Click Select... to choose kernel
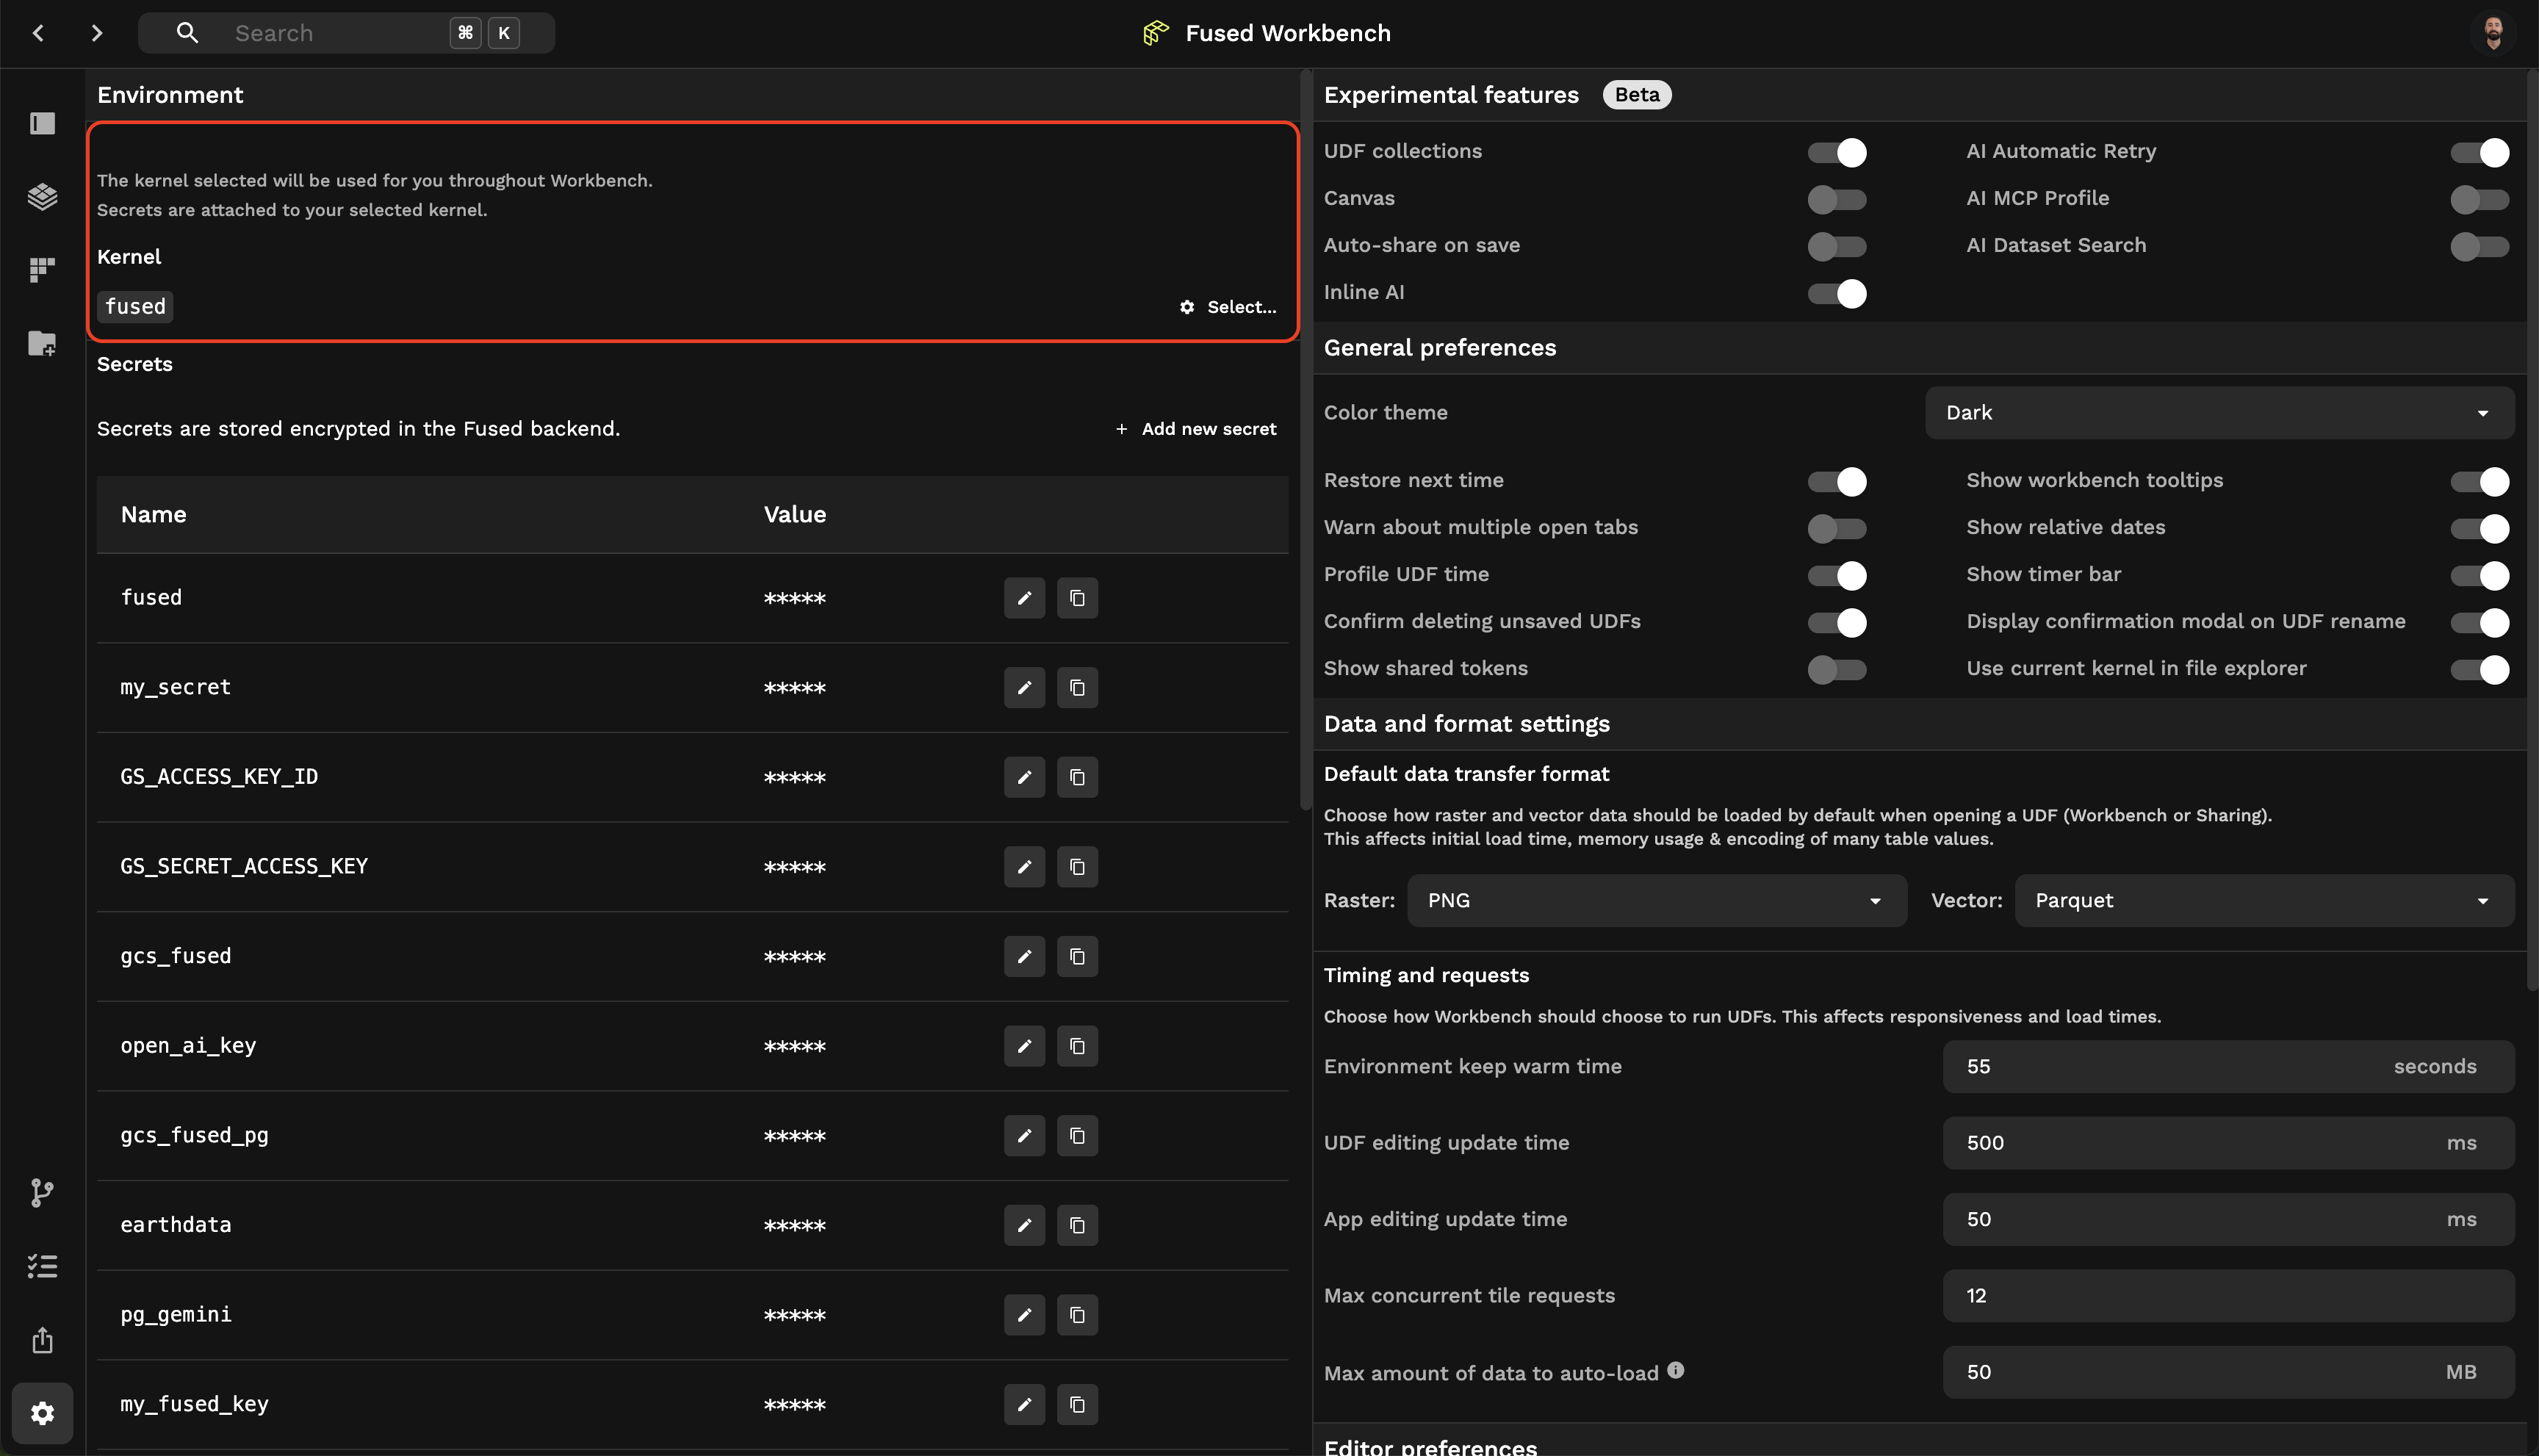 1228,307
